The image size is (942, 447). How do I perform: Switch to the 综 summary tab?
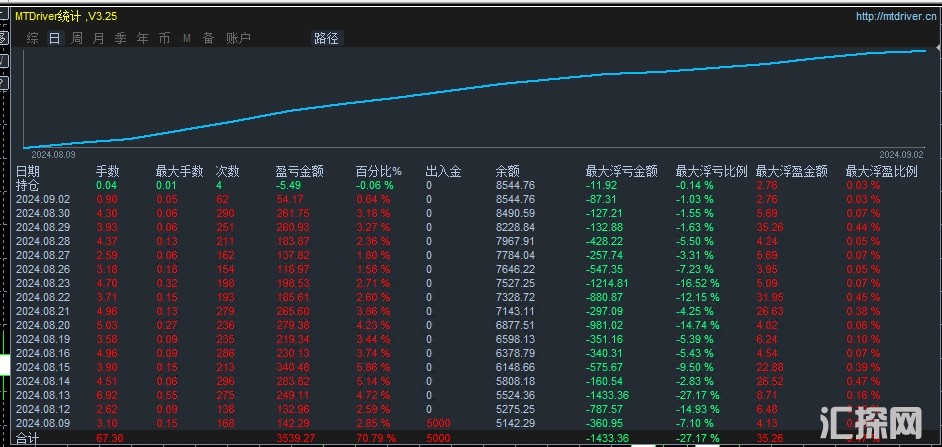pos(33,39)
